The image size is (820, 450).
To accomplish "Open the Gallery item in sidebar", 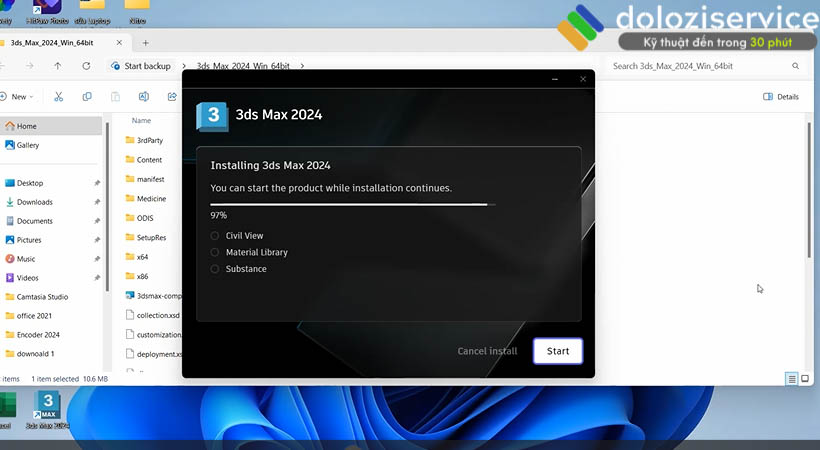I will click(x=27, y=145).
